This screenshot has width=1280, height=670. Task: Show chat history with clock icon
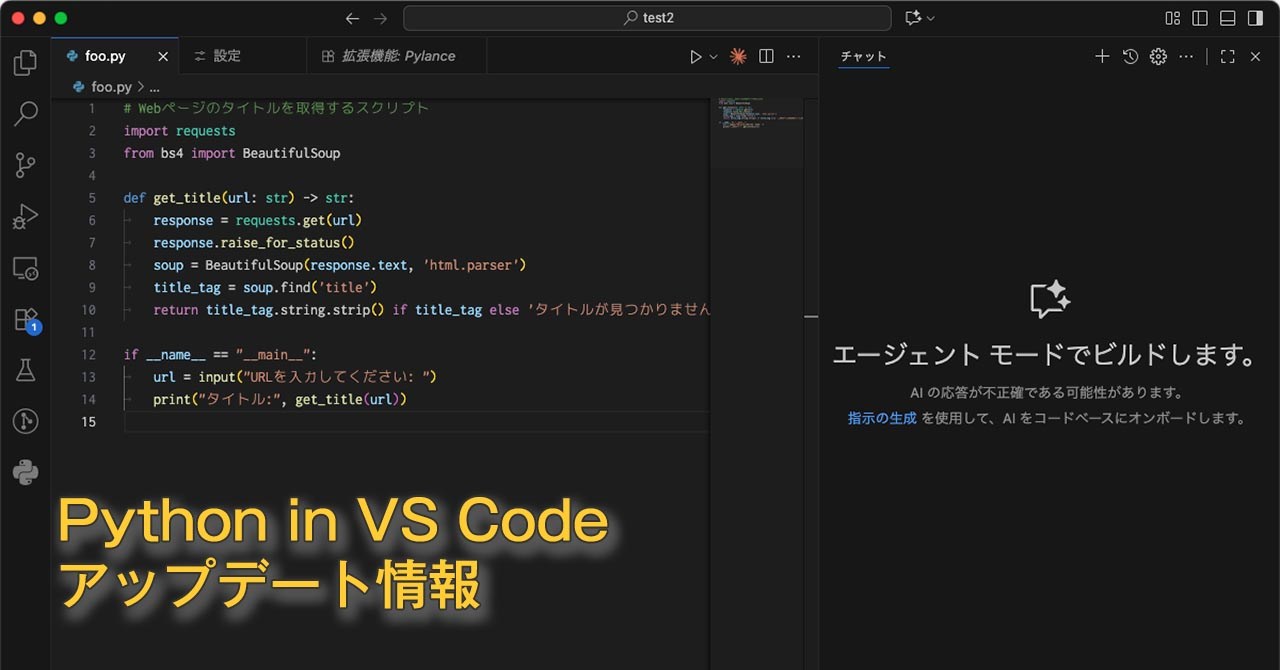point(1130,57)
